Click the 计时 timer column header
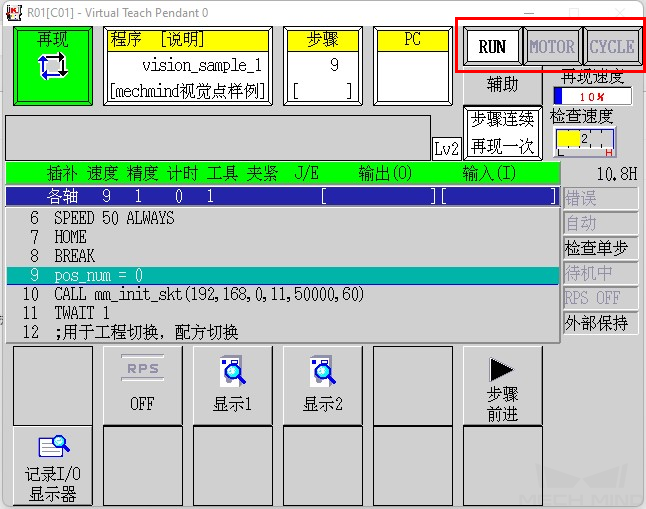 point(183,173)
